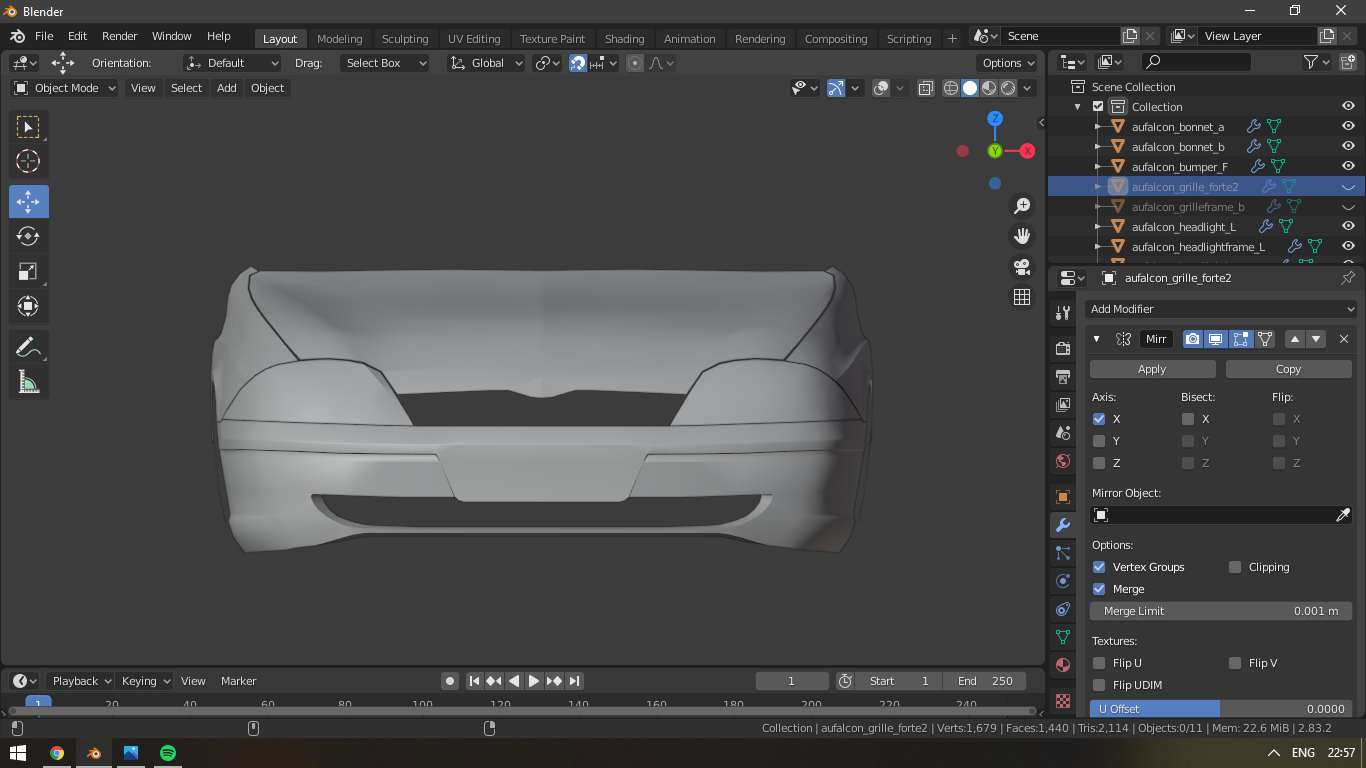Click the Apply modifier button
1366x768 pixels.
click(x=1152, y=369)
